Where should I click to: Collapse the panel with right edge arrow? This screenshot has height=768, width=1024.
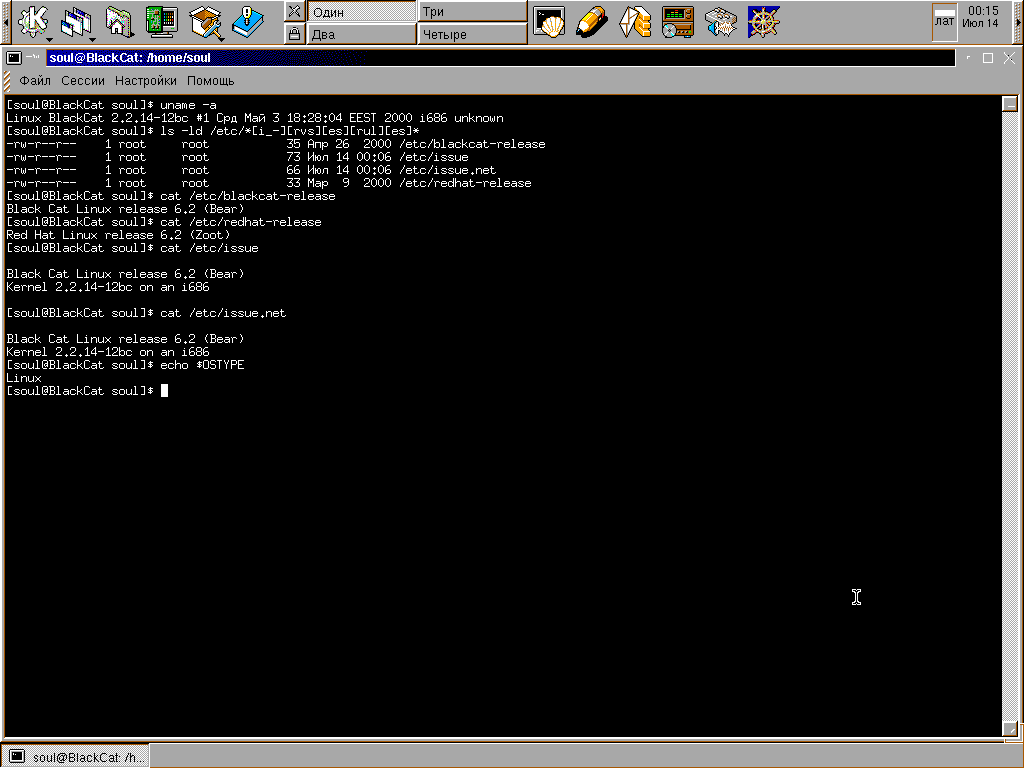(x=1017, y=22)
